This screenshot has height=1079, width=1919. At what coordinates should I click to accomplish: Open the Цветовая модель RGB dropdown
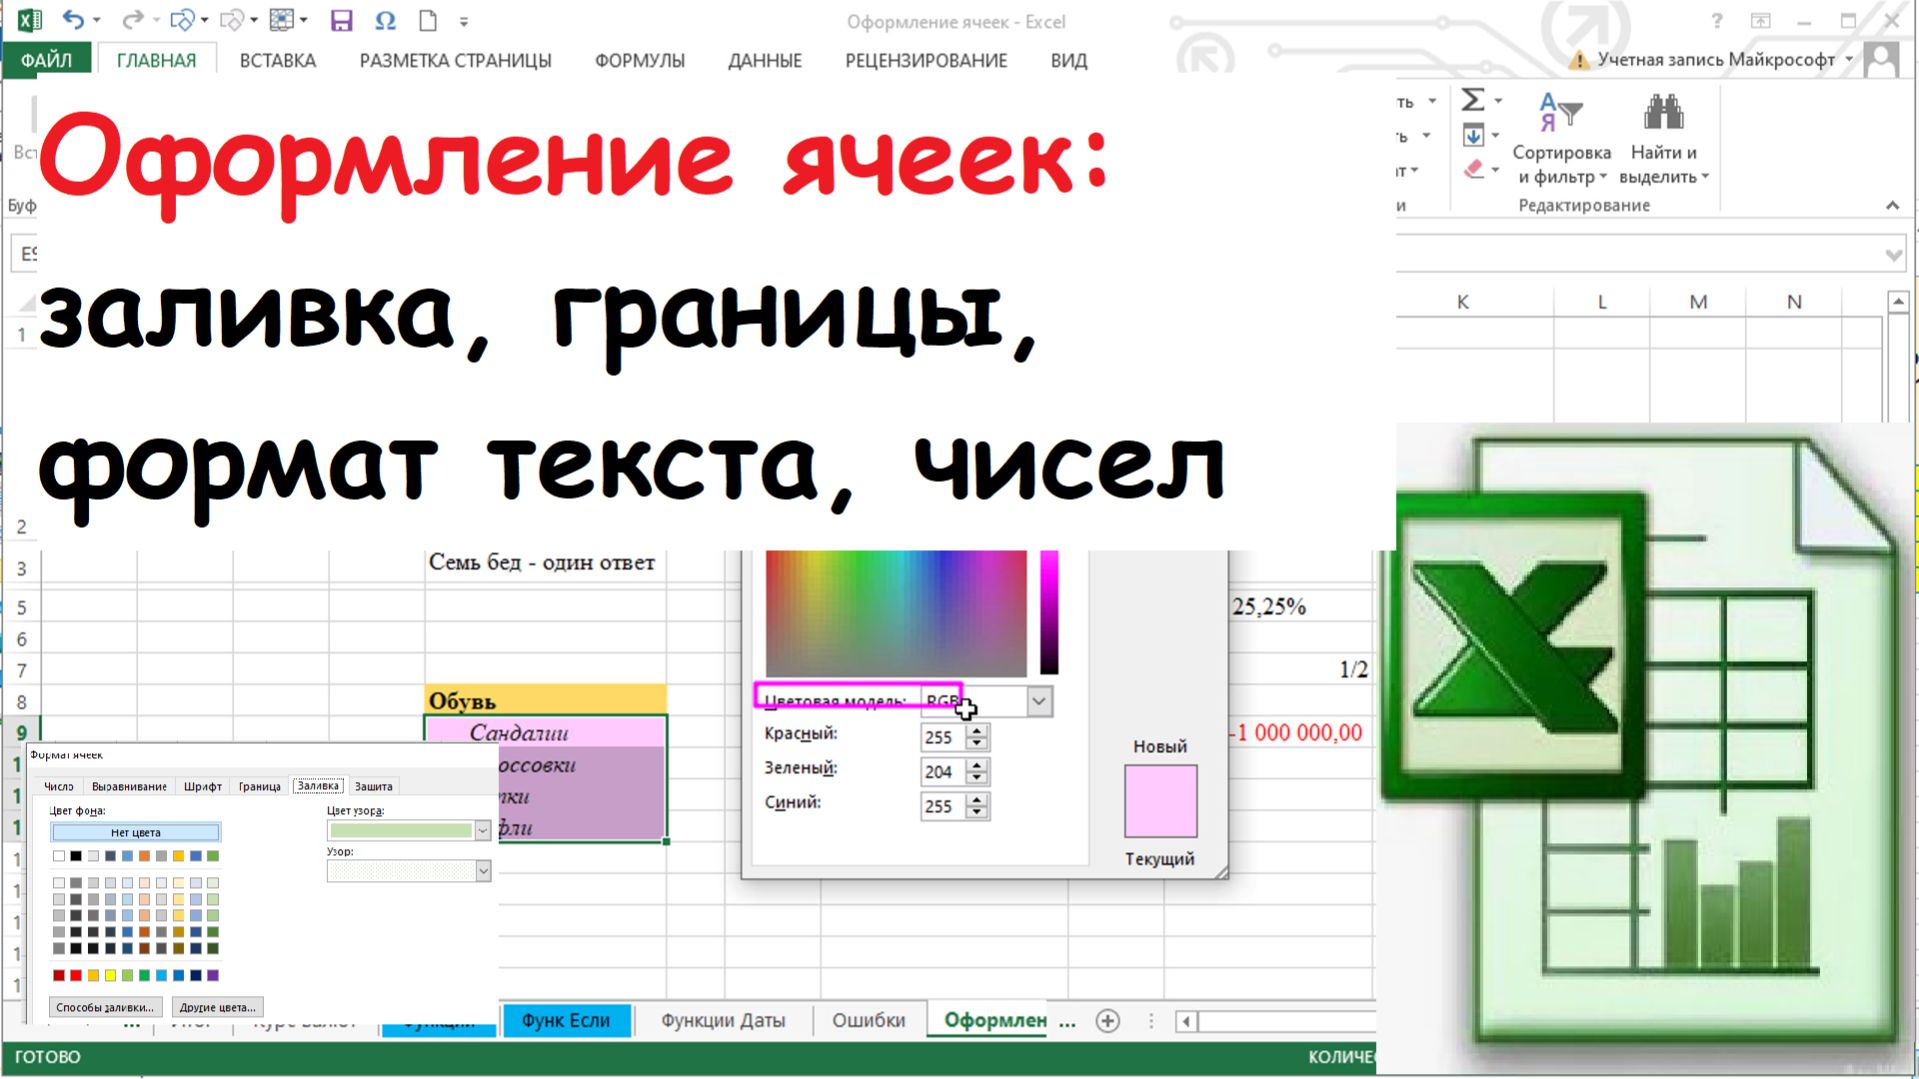[1038, 701]
